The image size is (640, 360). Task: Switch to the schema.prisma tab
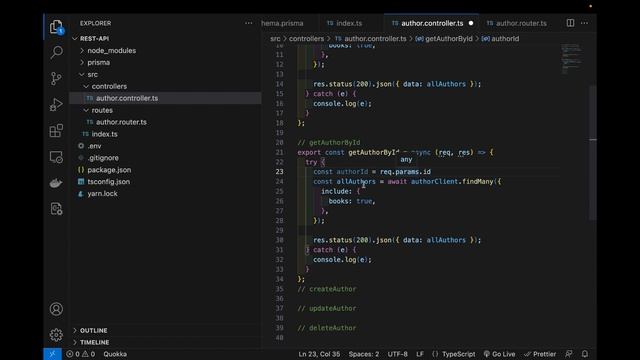(x=282, y=23)
